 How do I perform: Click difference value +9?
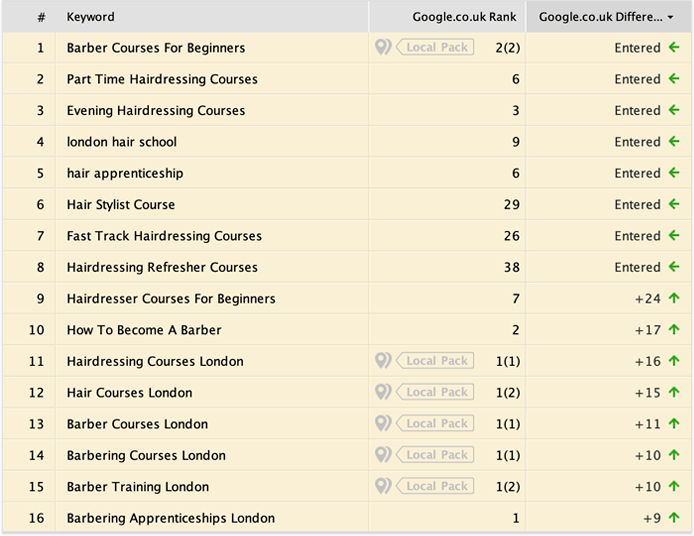[x=652, y=518]
